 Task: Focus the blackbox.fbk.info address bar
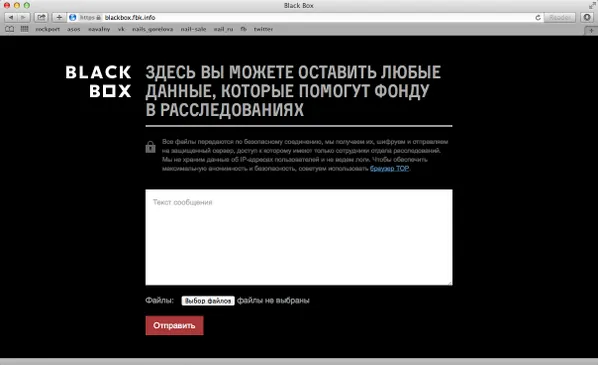point(305,18)
